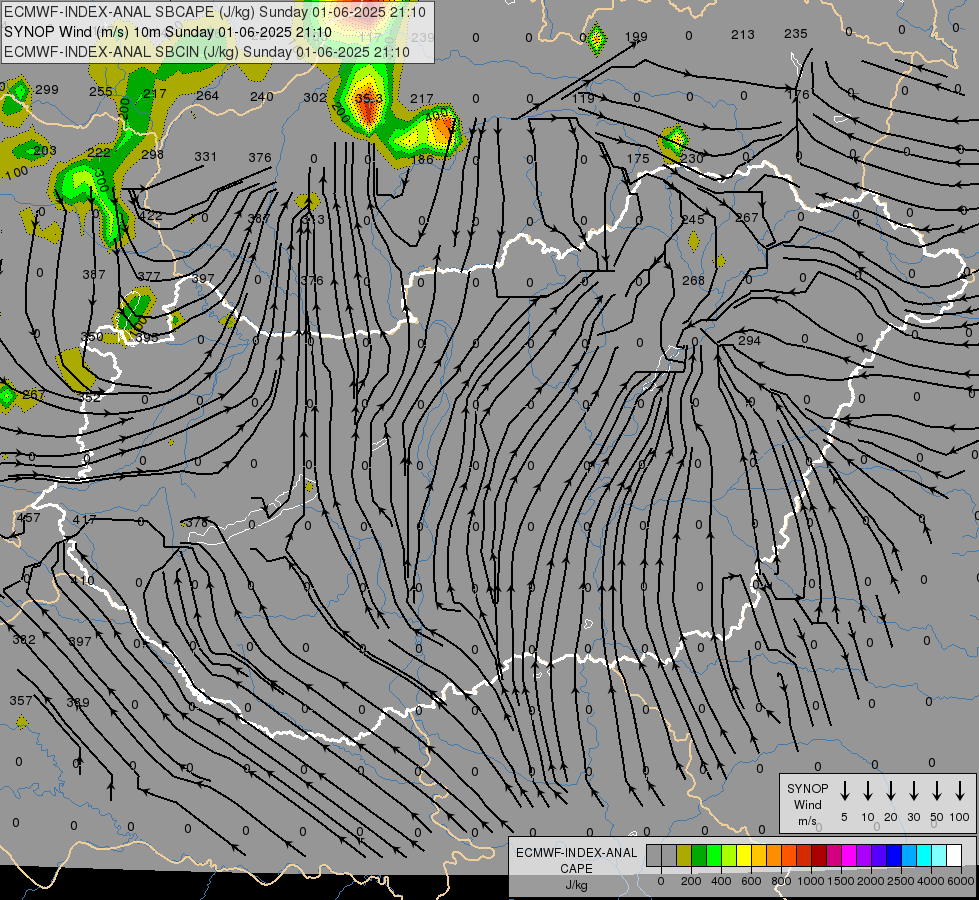Pick the white CAPE legend swatch
The image size is (979, 900).
[x=954, y=856]
